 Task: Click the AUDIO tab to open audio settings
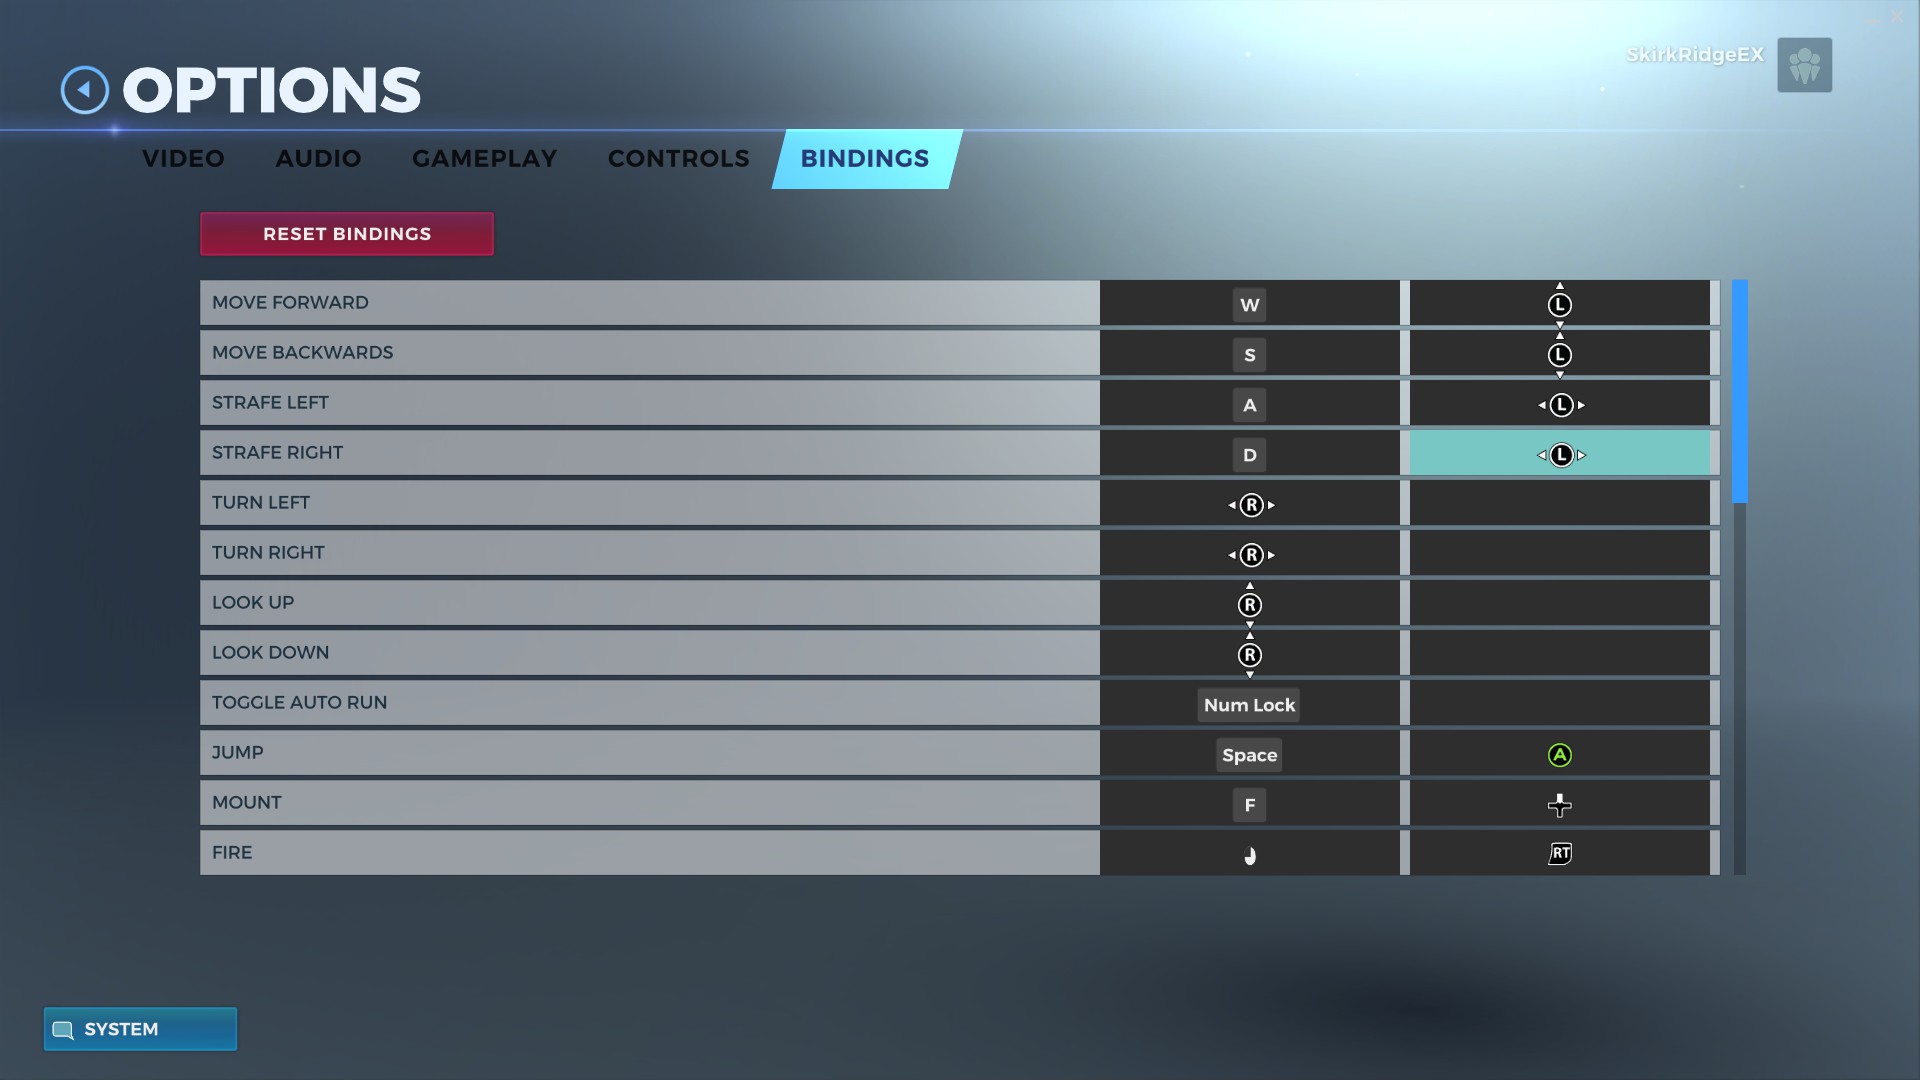point(318,157)
